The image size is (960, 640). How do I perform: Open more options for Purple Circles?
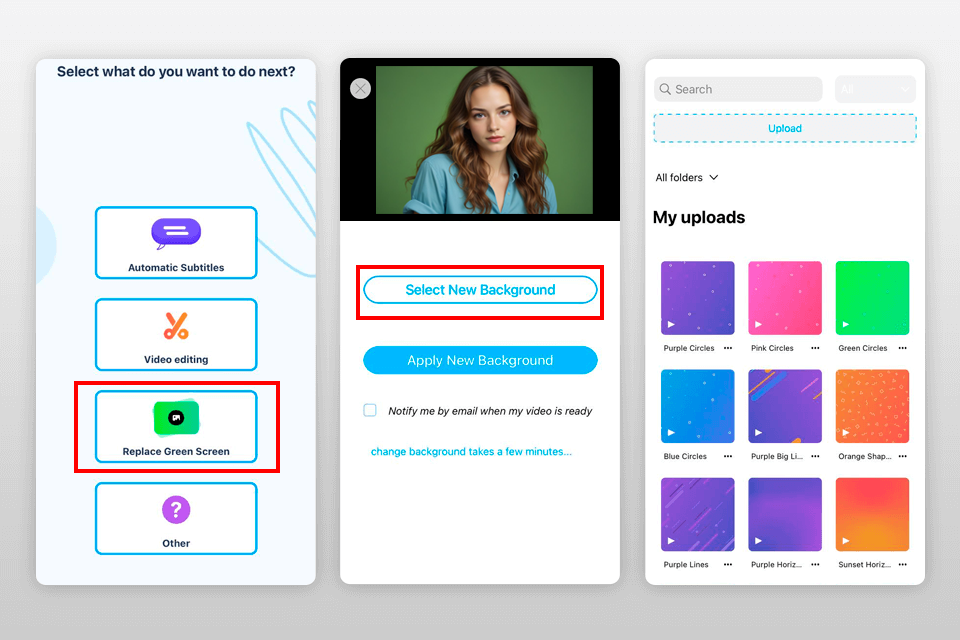[728, 348]
